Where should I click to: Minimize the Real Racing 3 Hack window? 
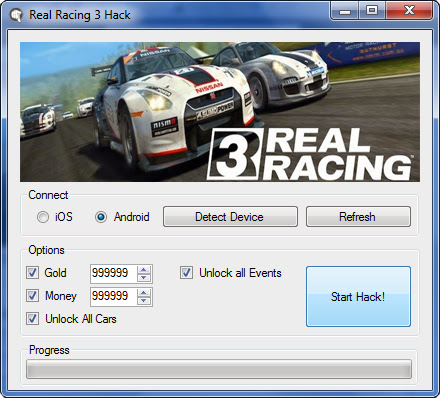[345, 11]
